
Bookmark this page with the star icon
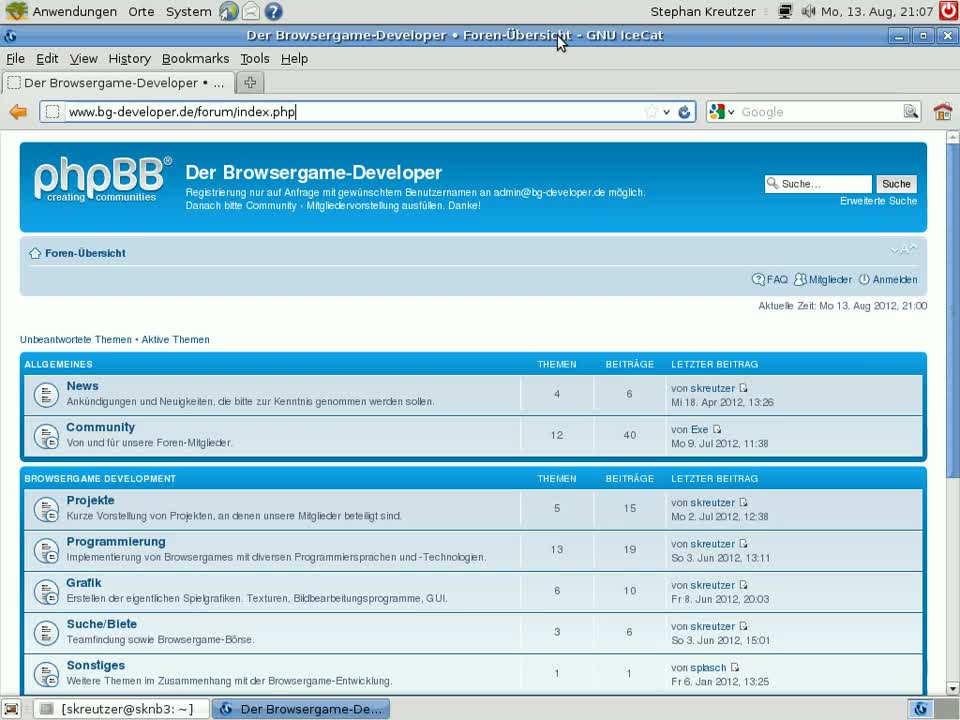tap(651, 112)
